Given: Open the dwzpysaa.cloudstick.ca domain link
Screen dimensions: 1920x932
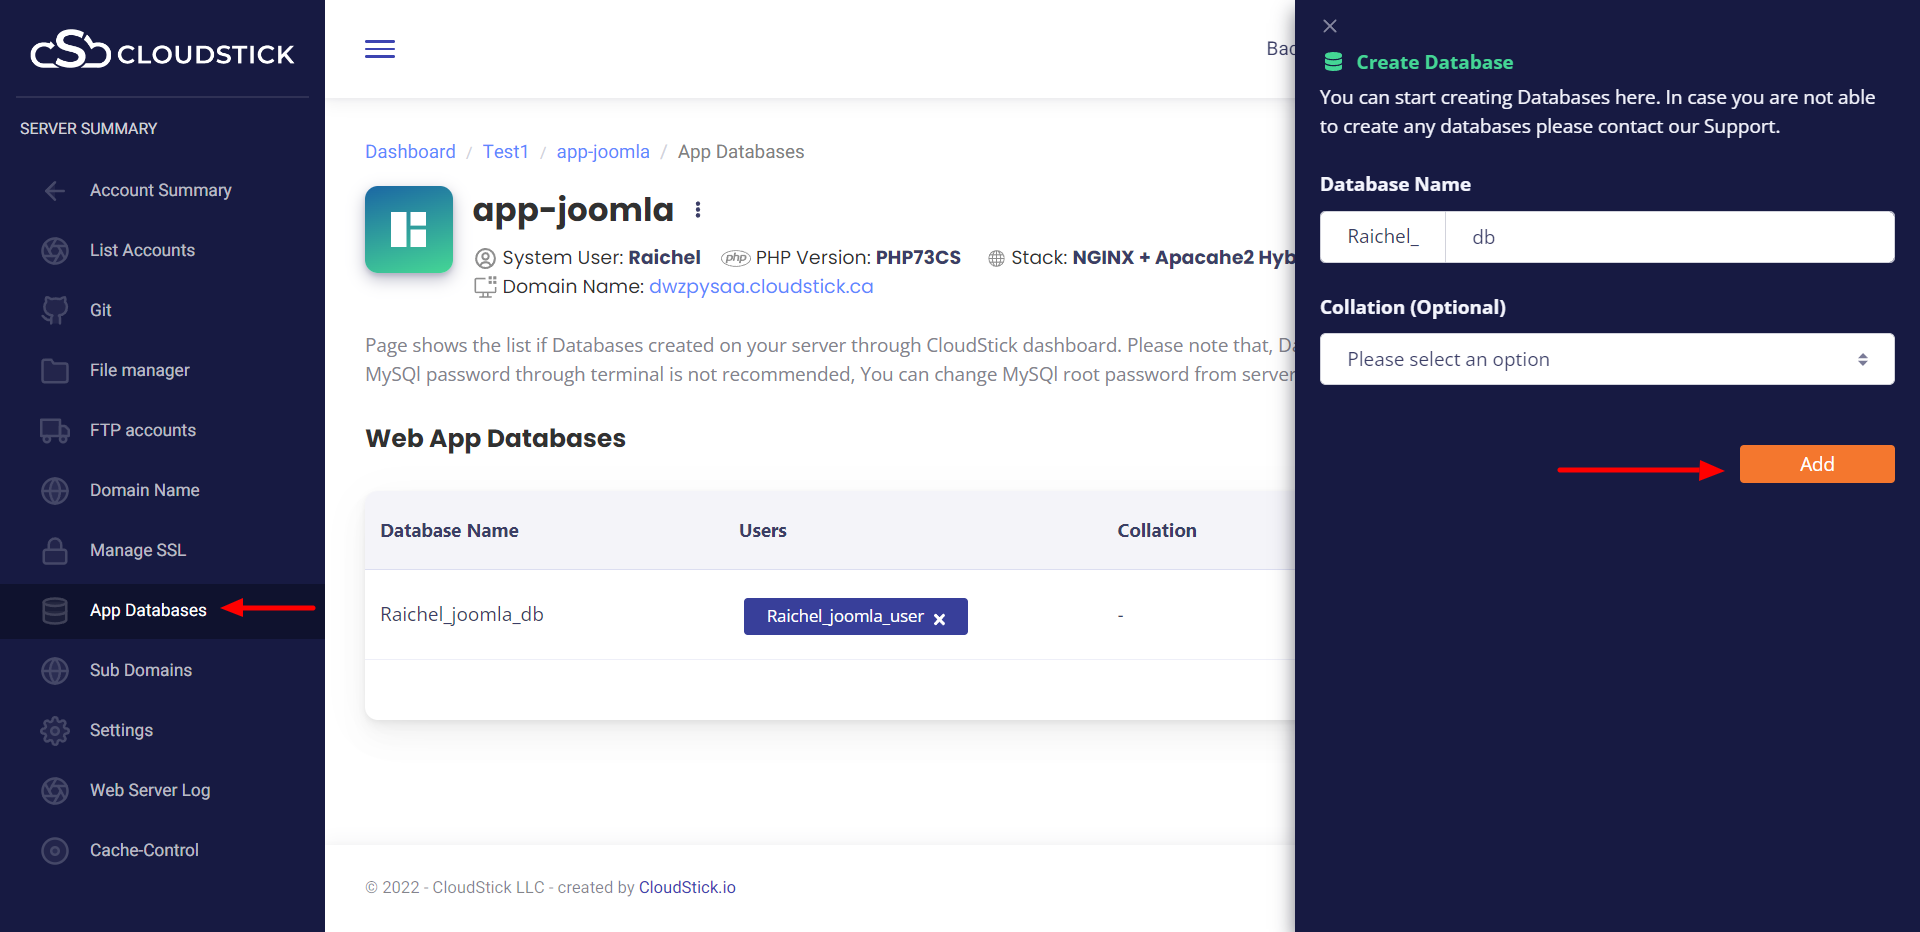Looking at the screenshot, I should [761, 287].
